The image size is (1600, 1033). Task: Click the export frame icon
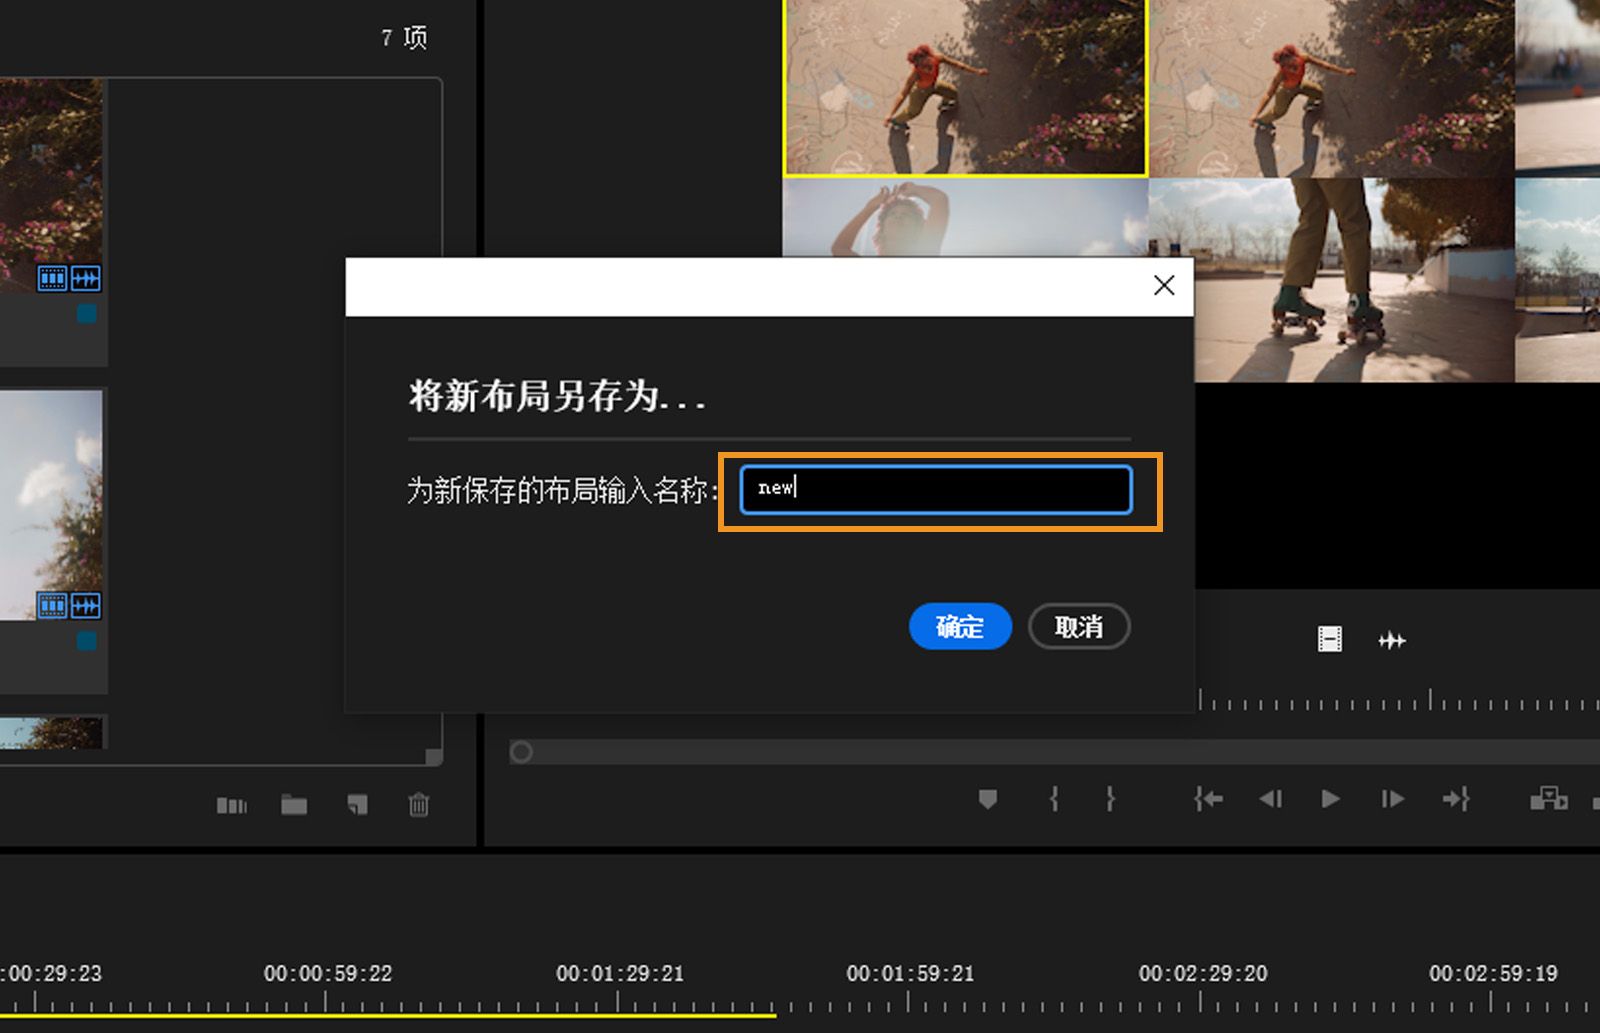tap(1548, 799)
